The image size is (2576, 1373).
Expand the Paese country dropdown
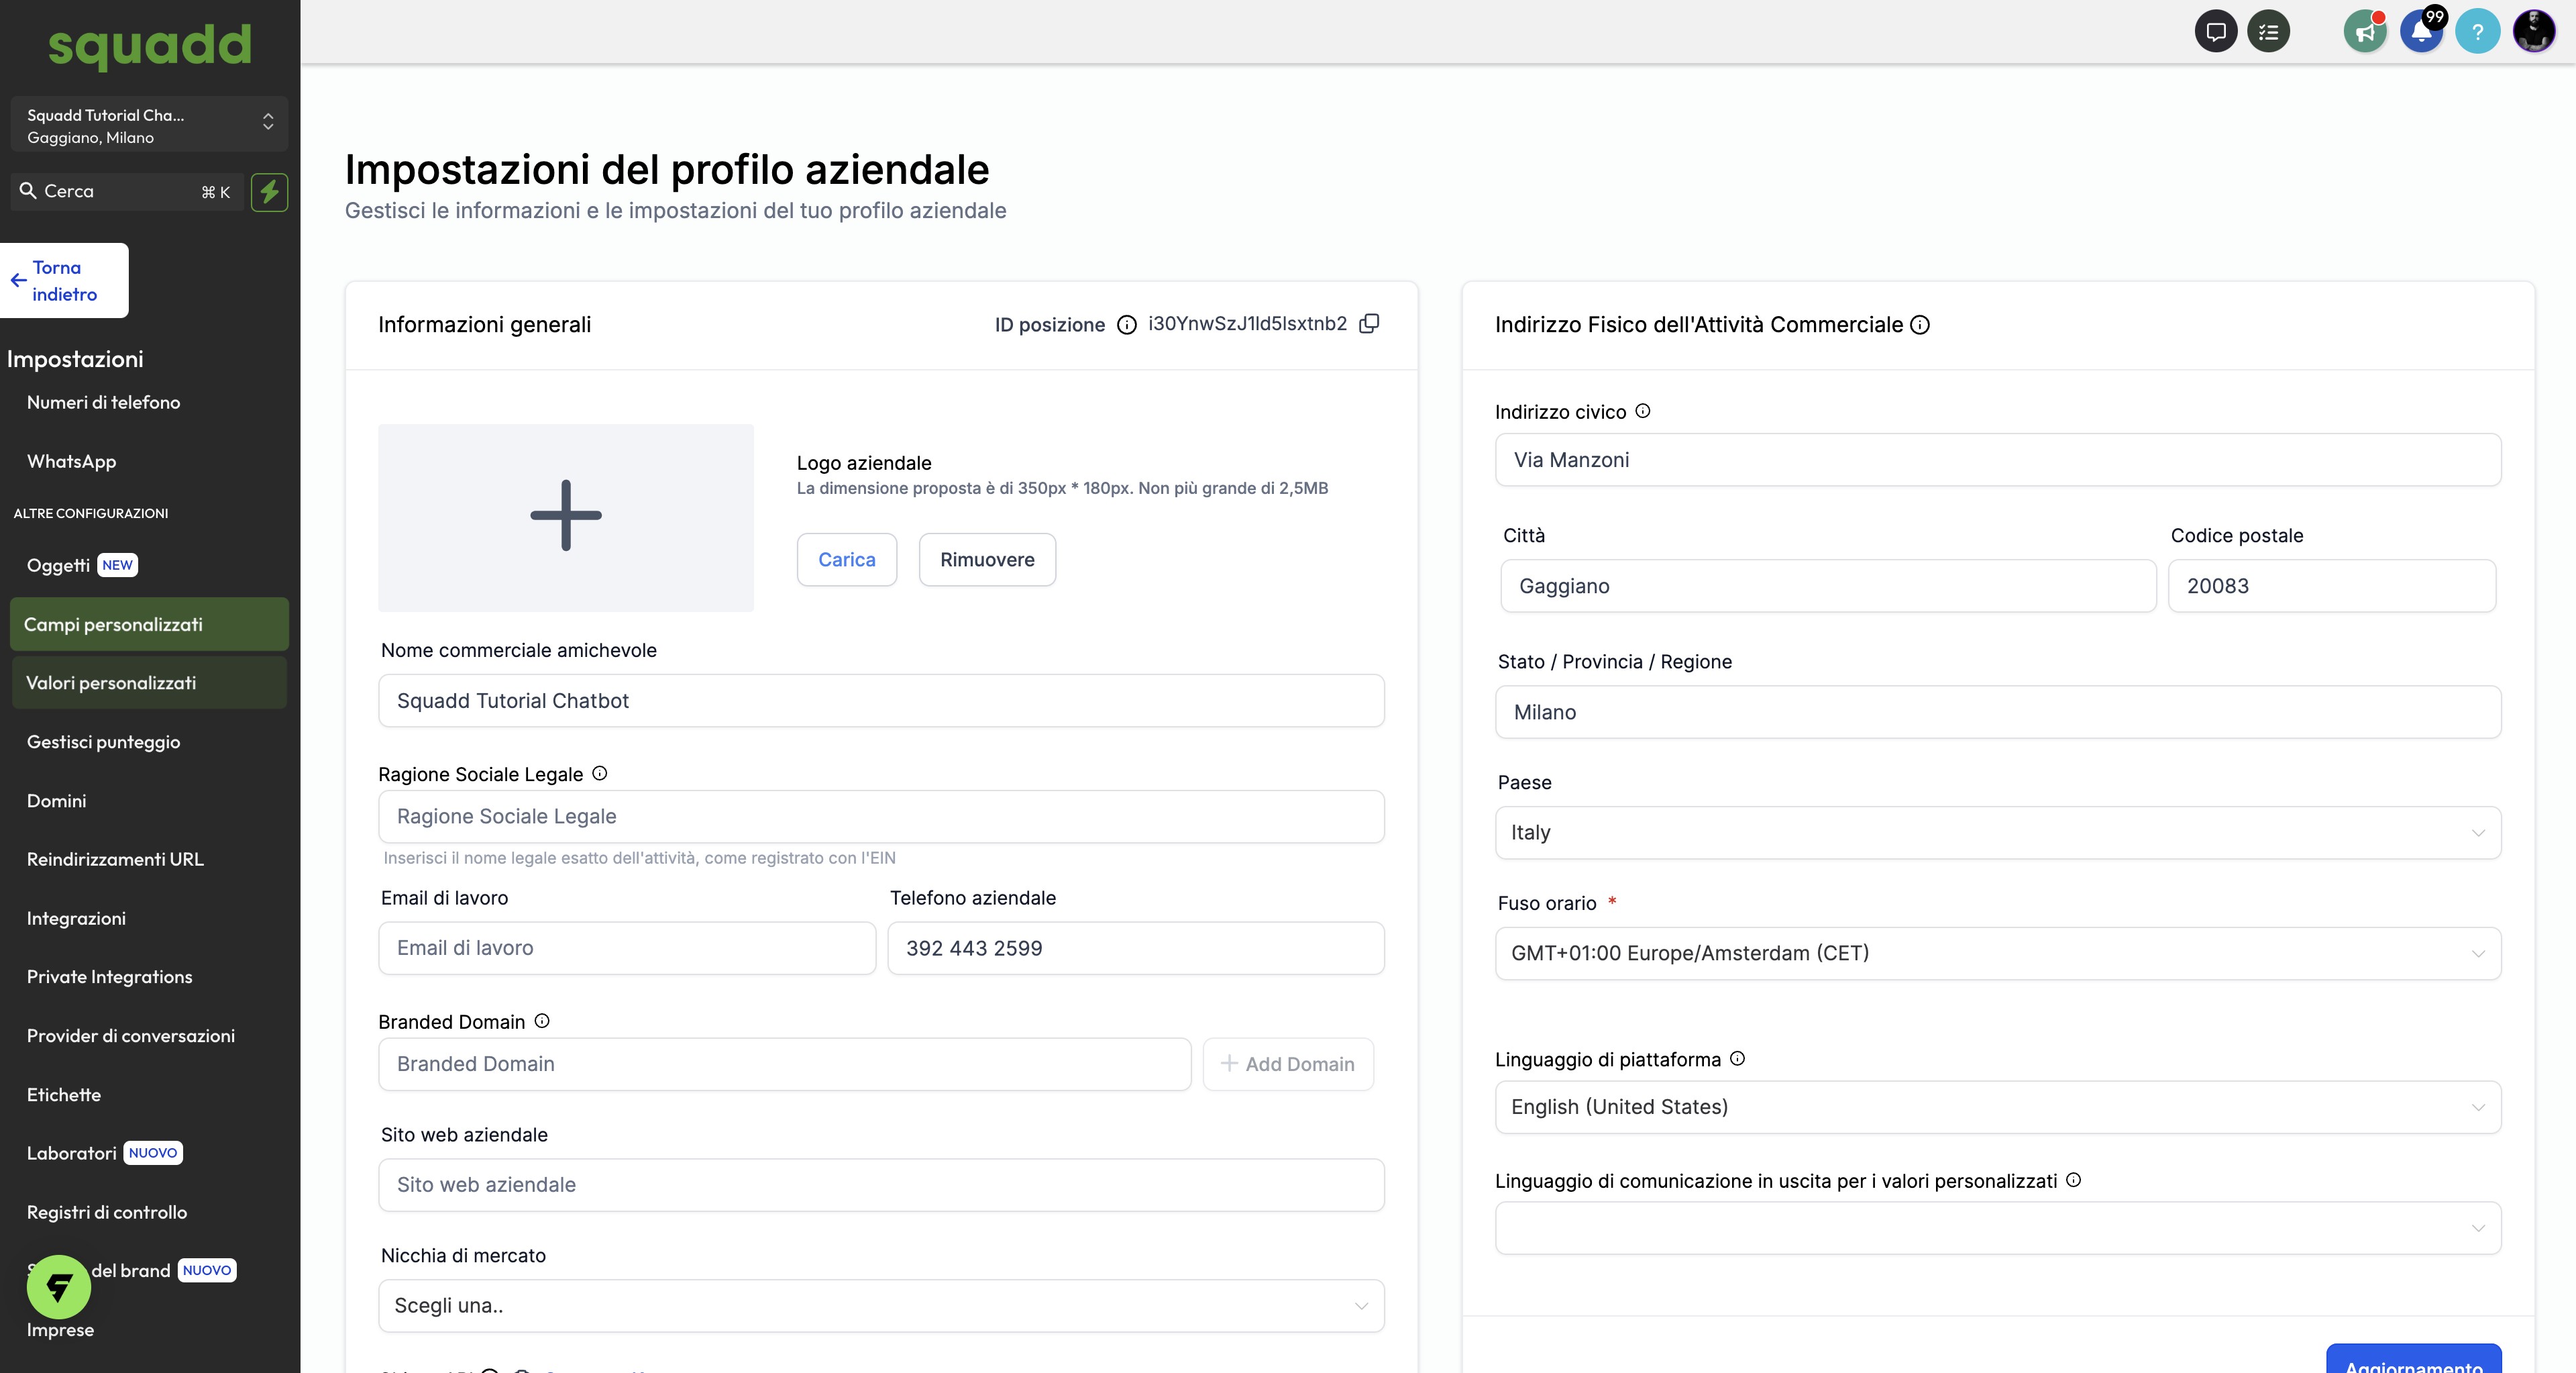click(x=1997, y=833)
